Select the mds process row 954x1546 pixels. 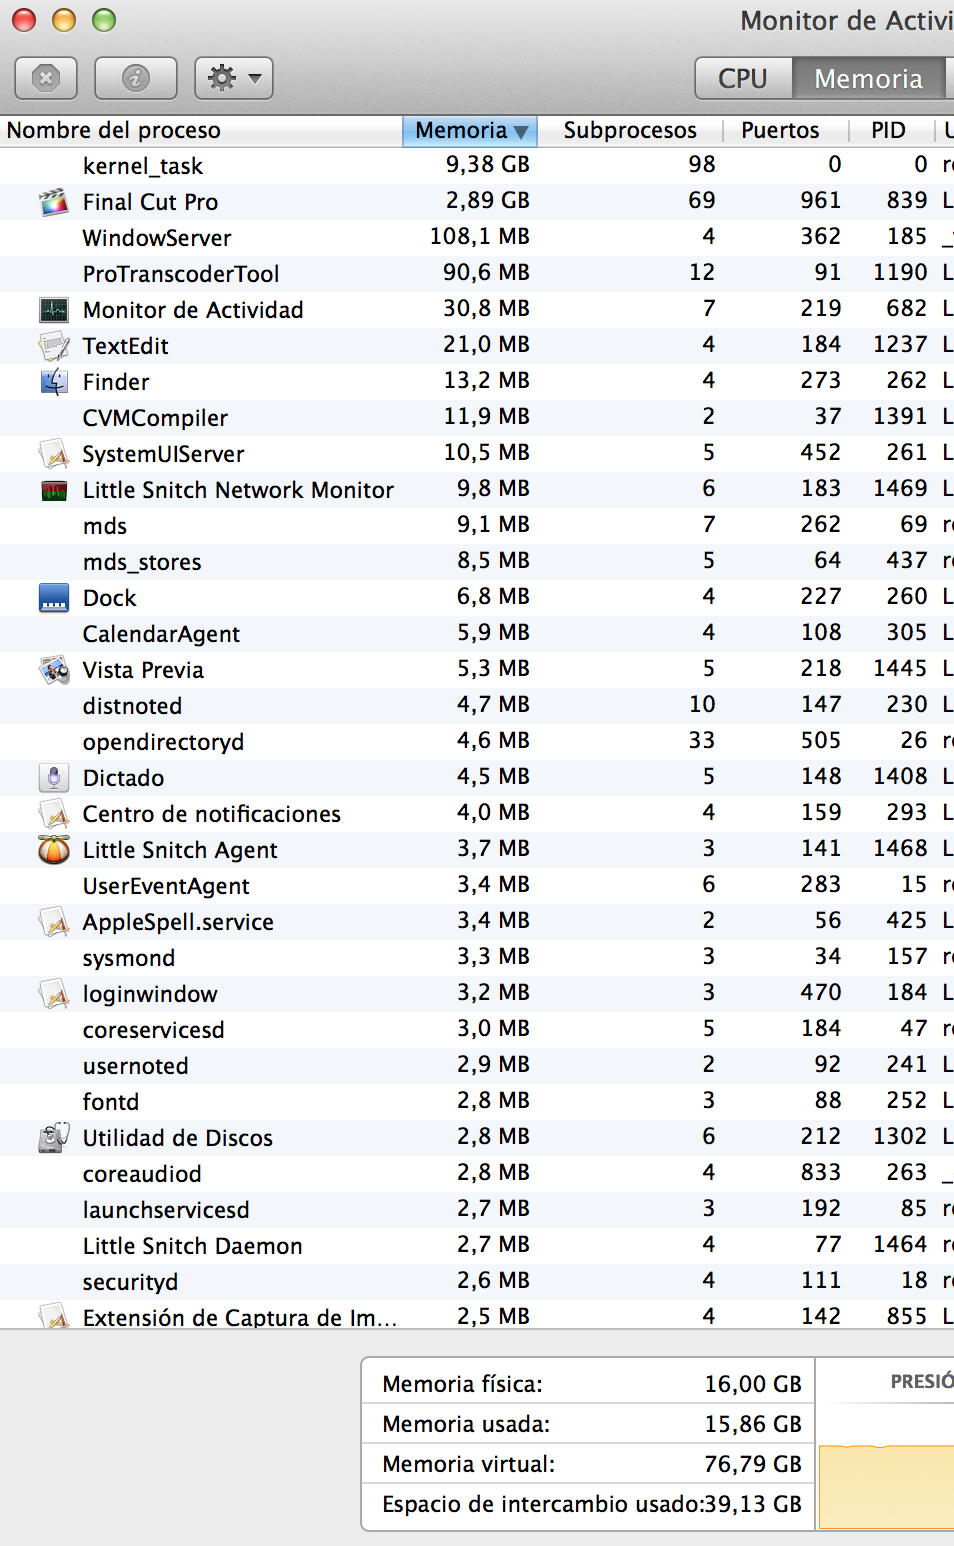click(x=477, y=526)
